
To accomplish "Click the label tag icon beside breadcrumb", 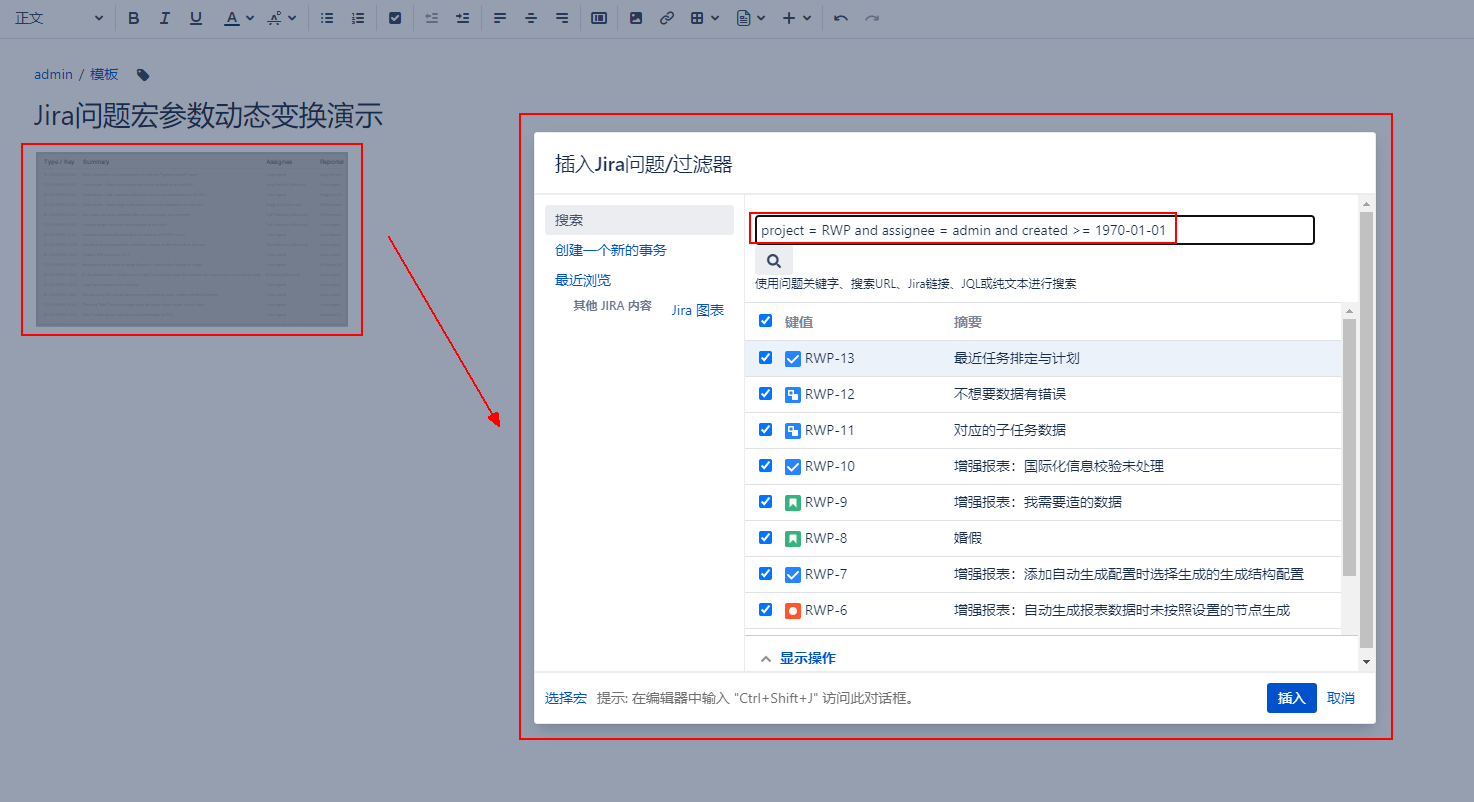I will [143, 75].
